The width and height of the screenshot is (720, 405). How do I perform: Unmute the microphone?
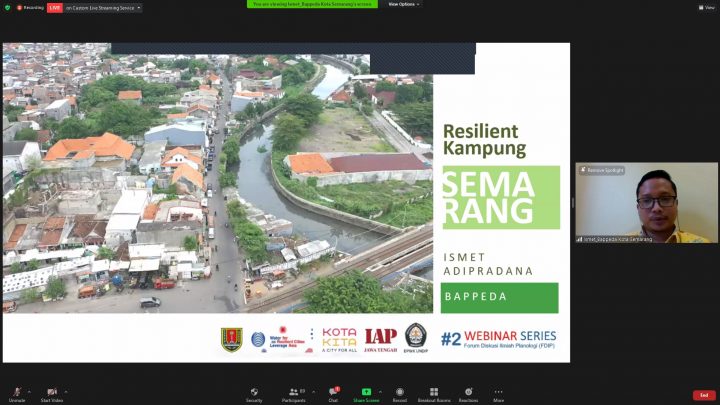[x=17, y=392]
